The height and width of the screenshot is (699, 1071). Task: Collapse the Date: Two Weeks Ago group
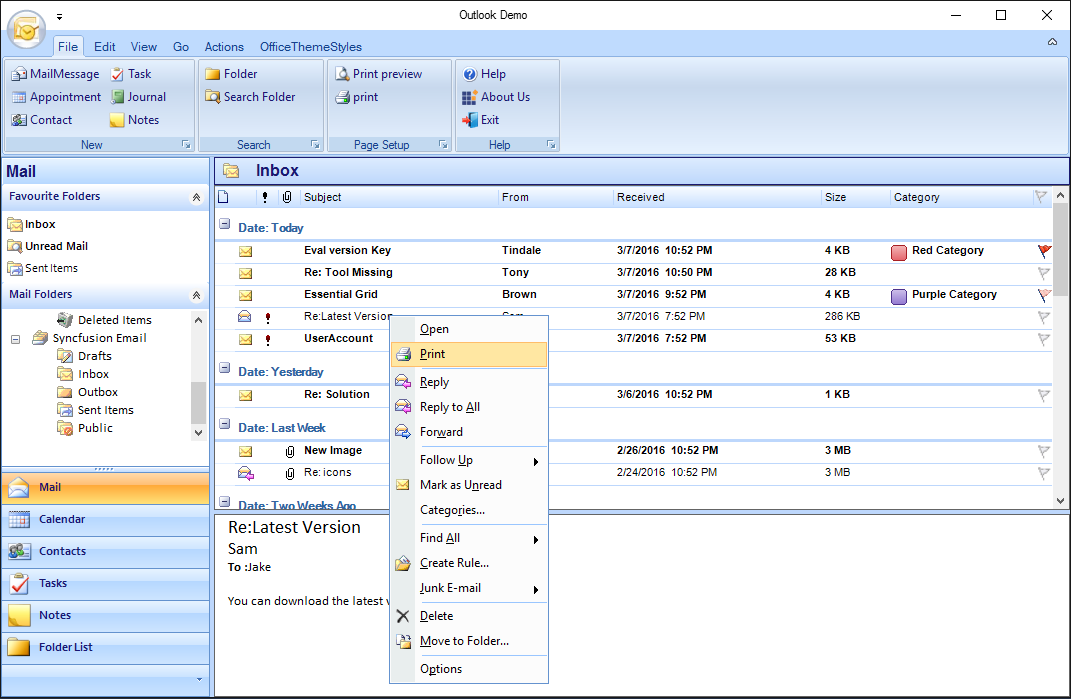click(x=224, y=502)
